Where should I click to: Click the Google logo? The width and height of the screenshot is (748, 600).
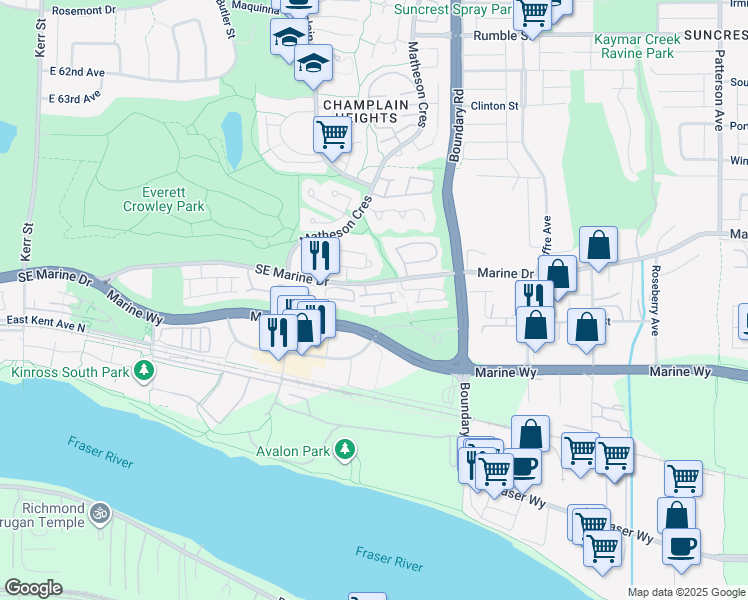click(x=33, y=588)
